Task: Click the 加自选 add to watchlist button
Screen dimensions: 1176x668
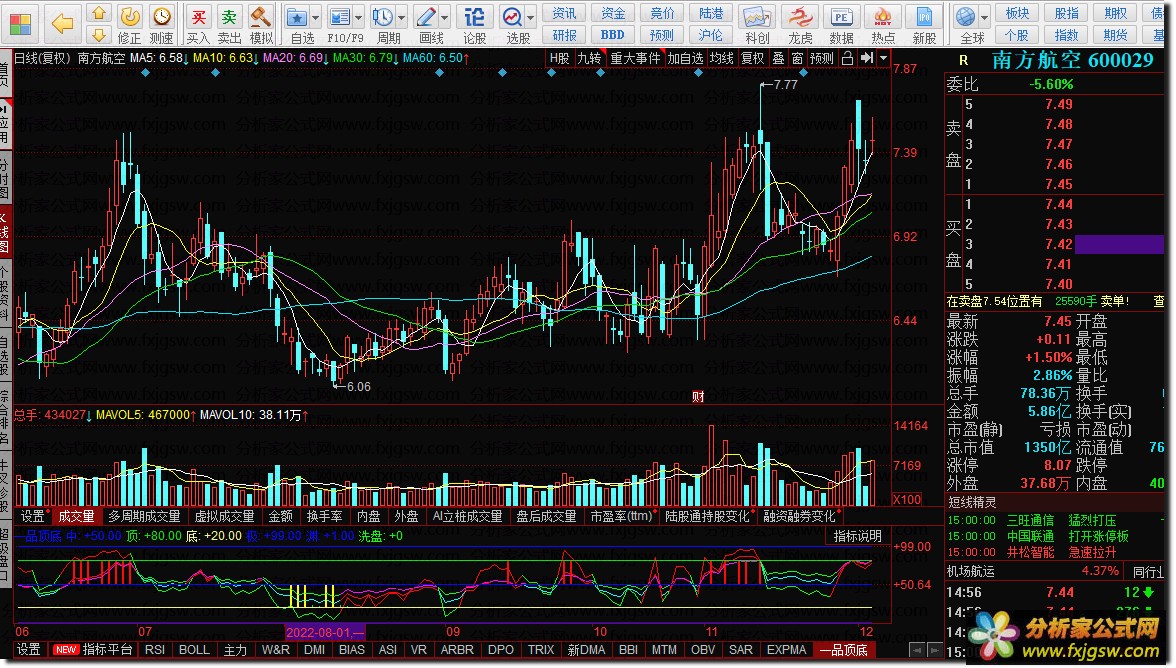Action: [686, 58]
